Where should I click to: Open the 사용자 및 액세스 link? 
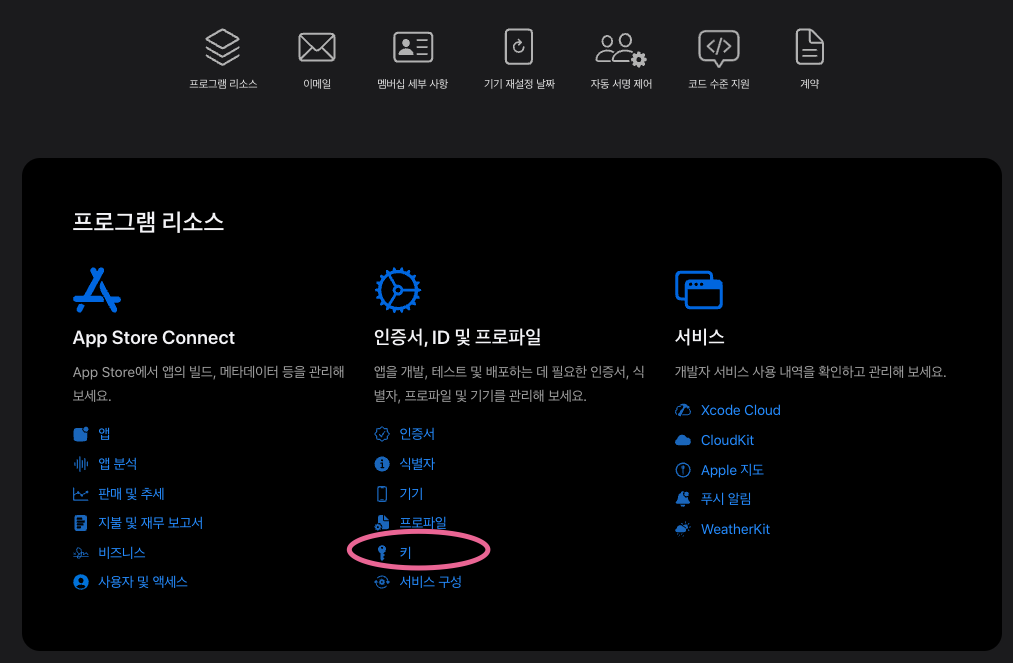tap(143, 582)
